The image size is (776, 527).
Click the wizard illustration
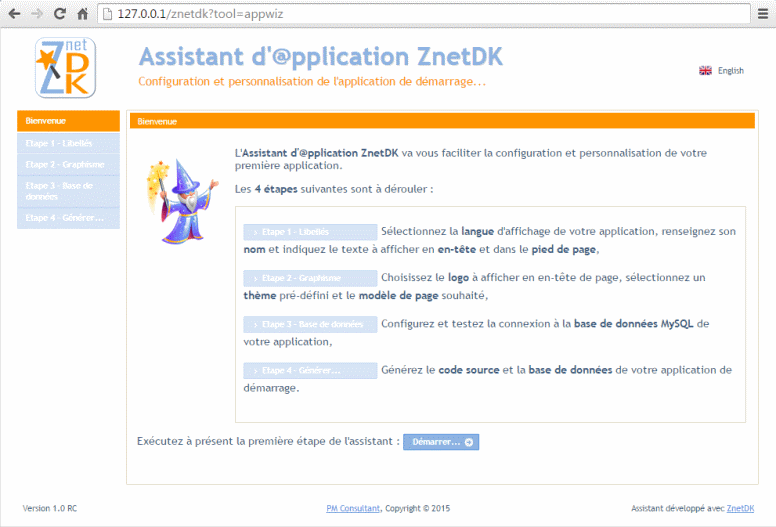click(182, 201)
